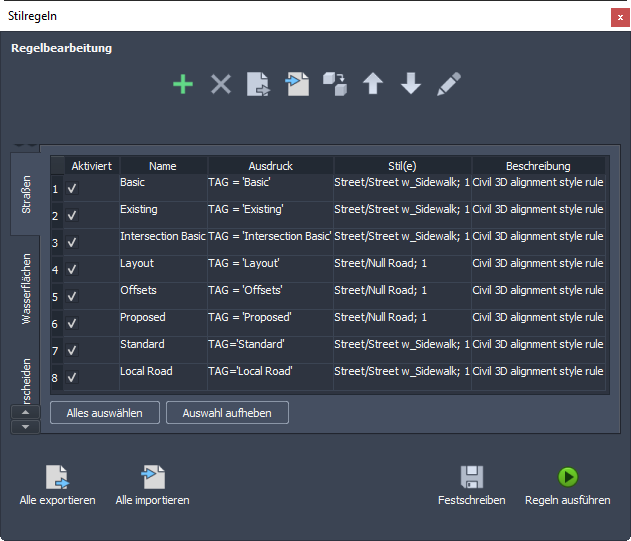Select the name cell 'Intersection Basic'

tap(163, 242)
